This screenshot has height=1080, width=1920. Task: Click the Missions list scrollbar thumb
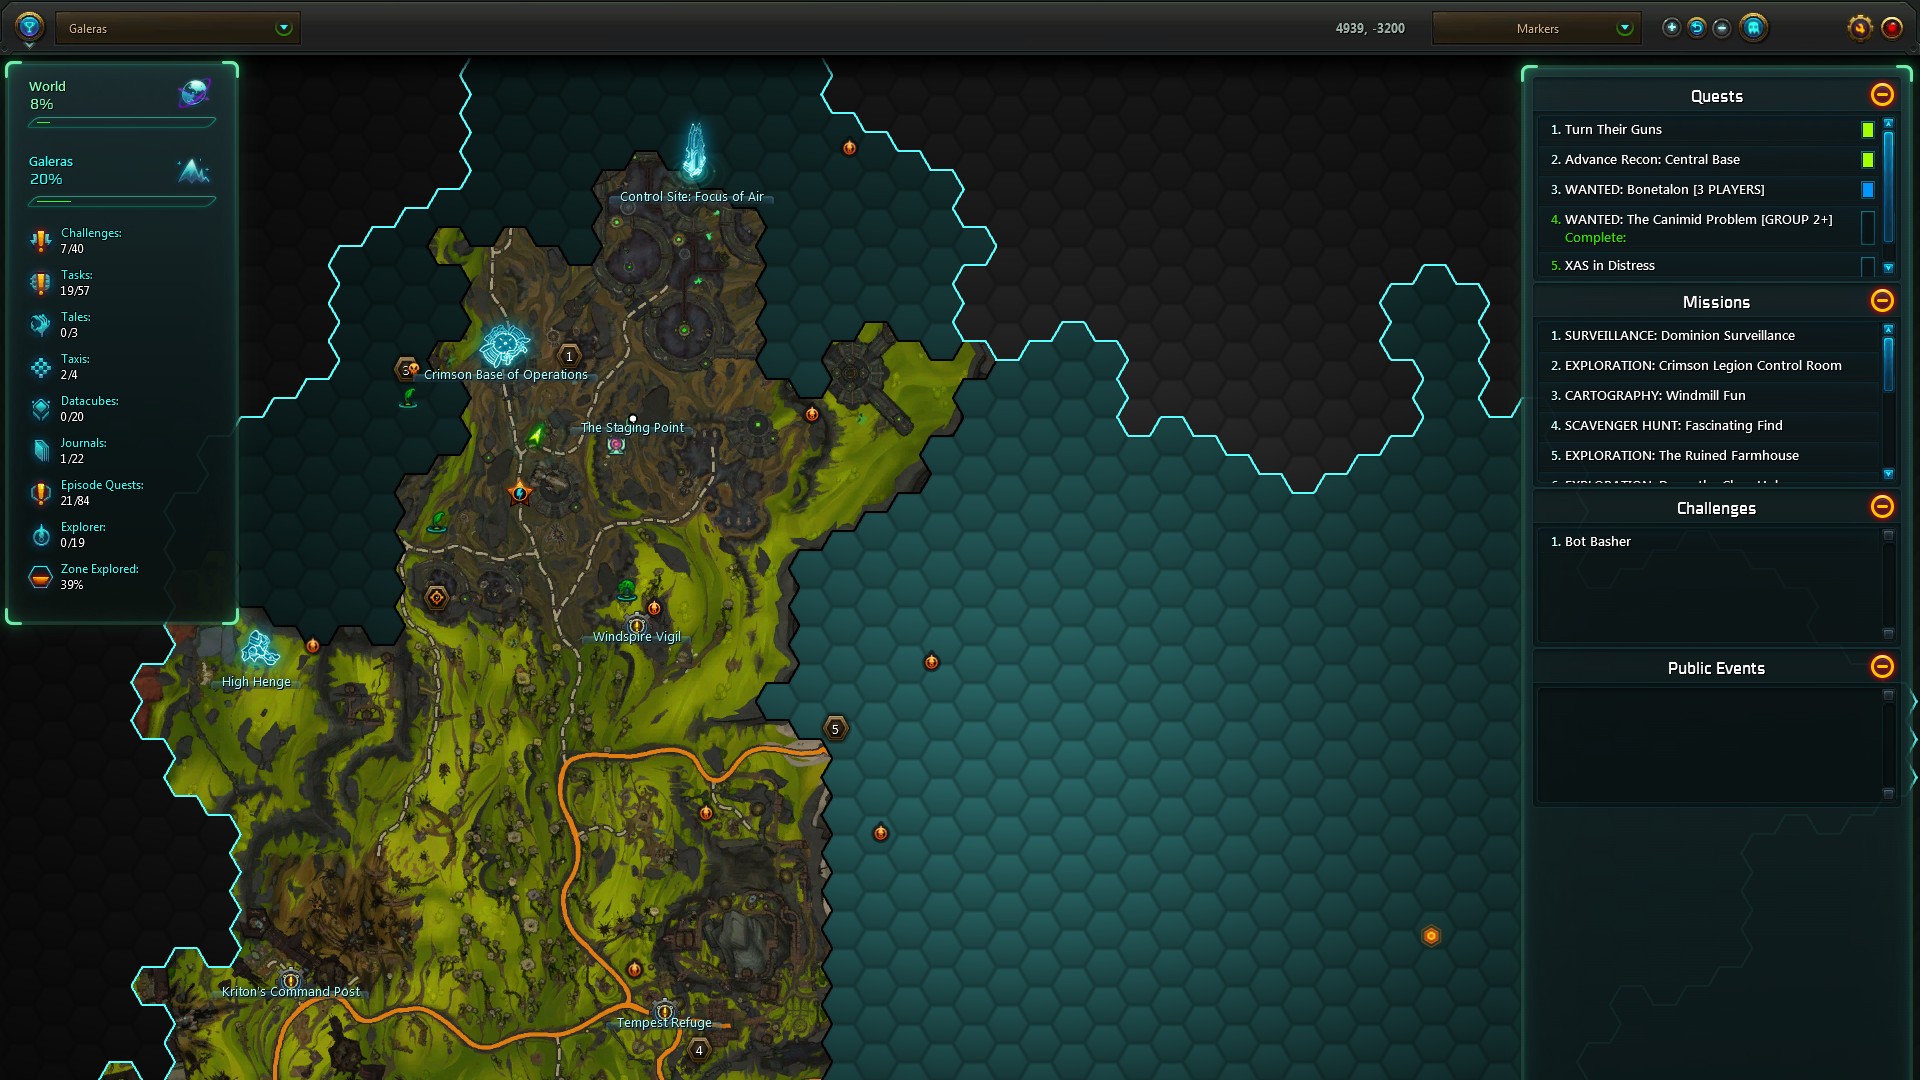point(1888,364)
